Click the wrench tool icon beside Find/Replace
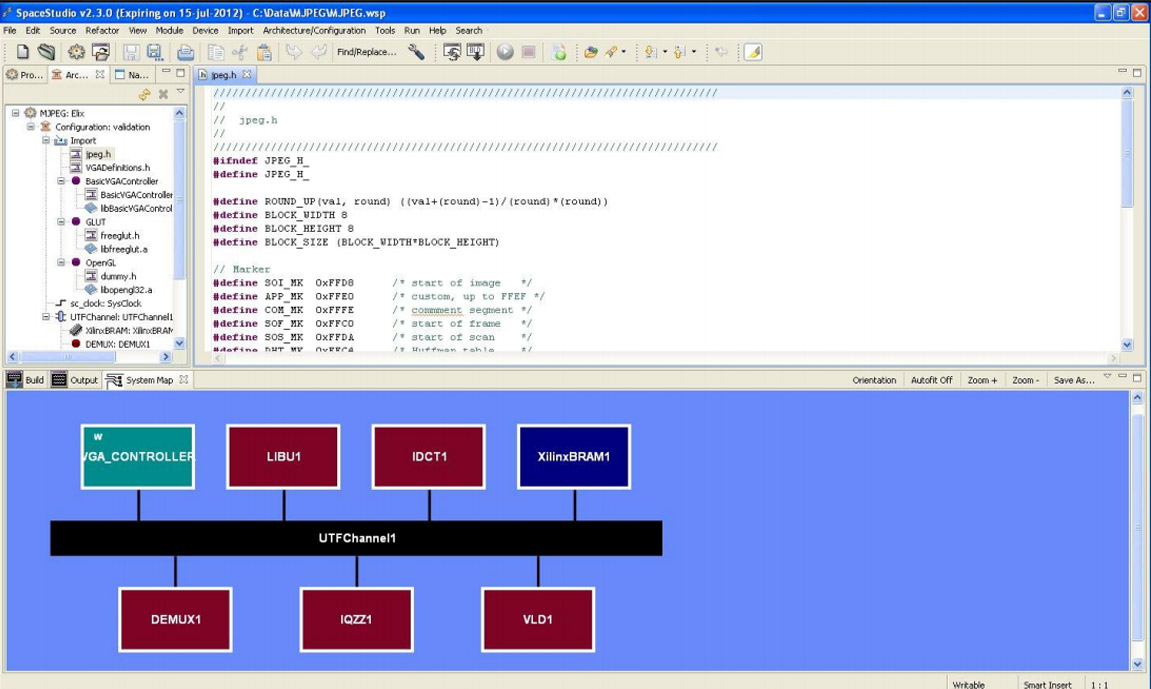Screen dimensions: 1151x689 pos(416,52)
